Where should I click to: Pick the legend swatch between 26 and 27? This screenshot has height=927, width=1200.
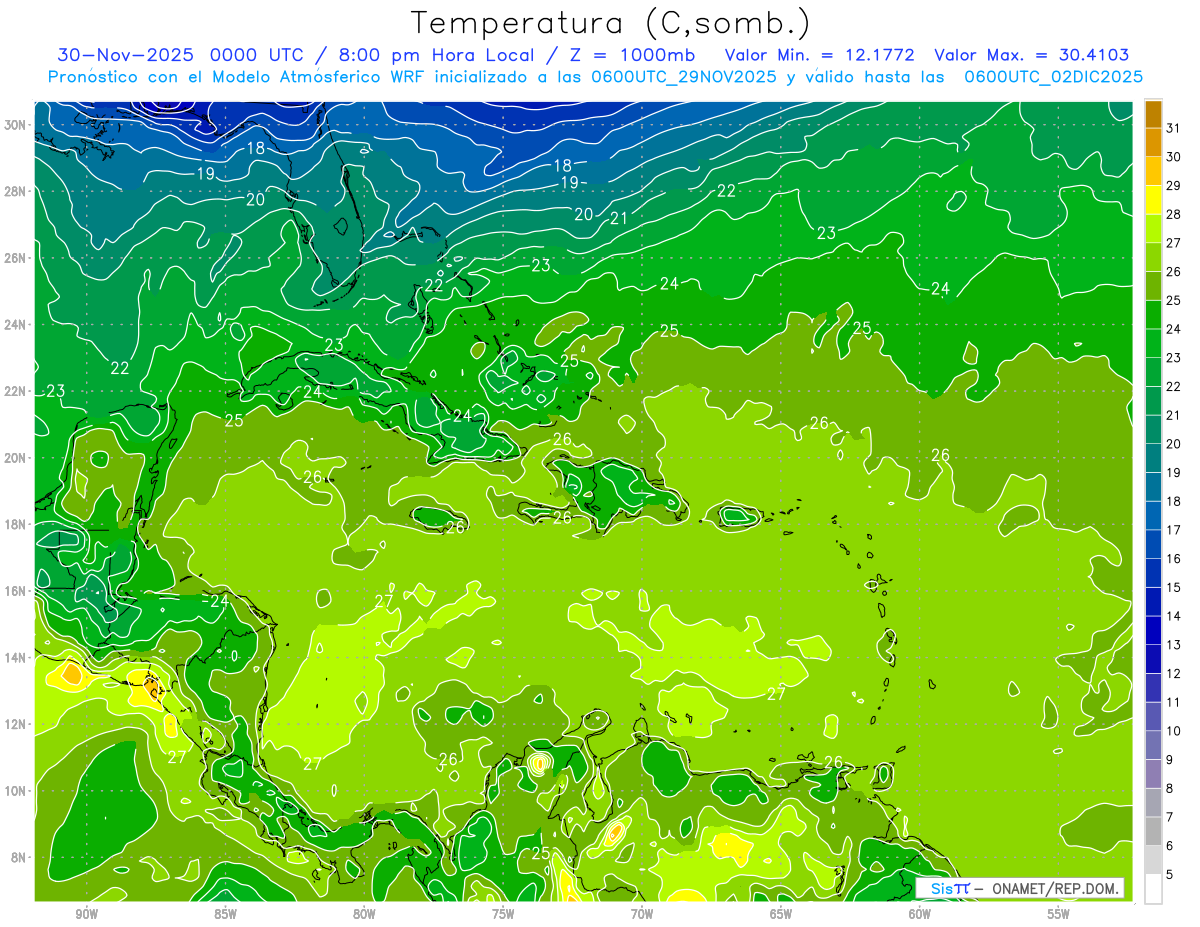coord(1153,256)
